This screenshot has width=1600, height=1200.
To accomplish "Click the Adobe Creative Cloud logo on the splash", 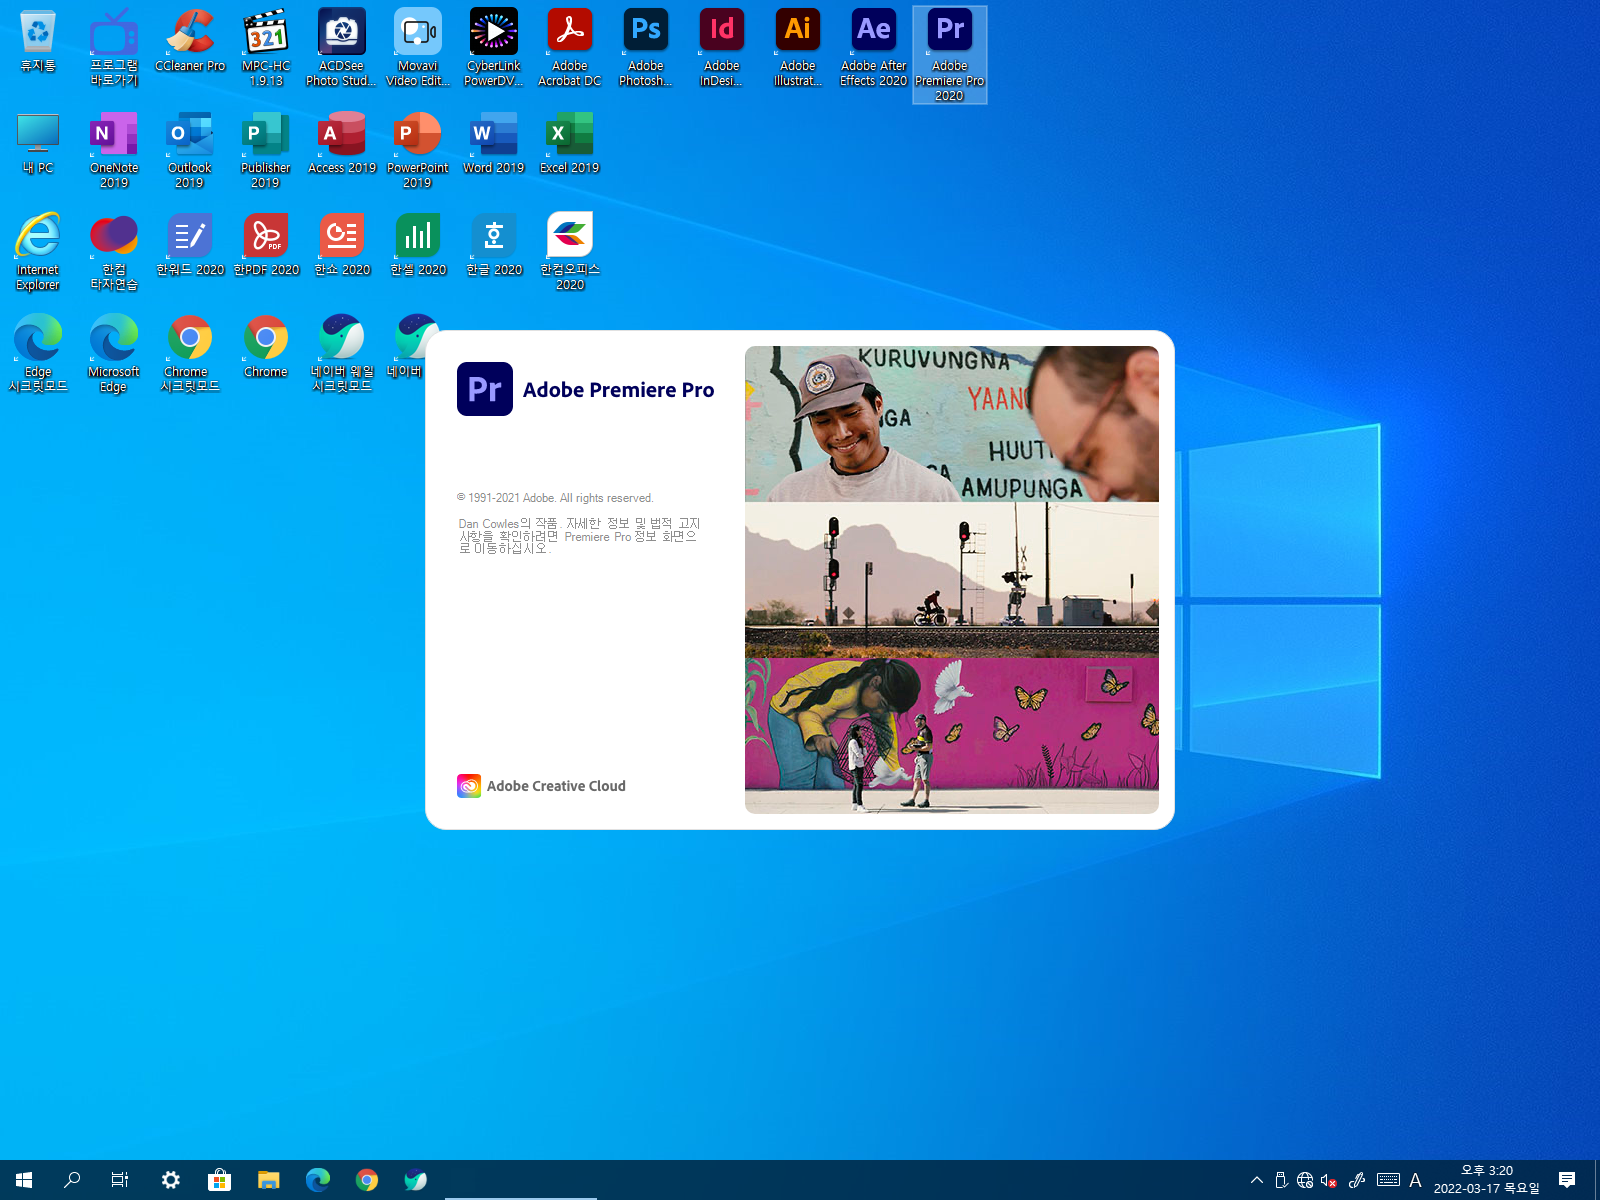I will pos(469,786).
